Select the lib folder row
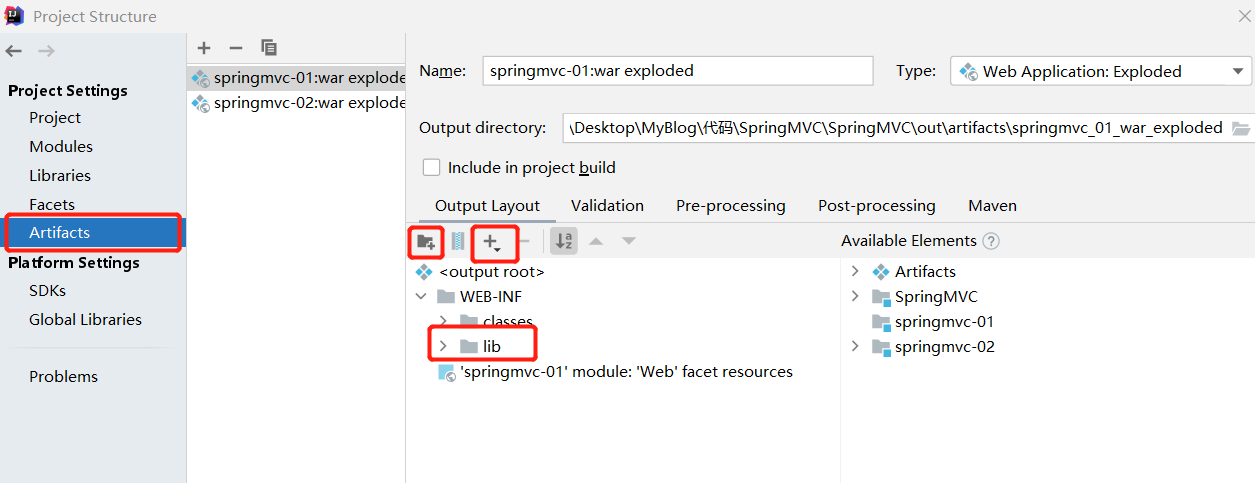The image size is (1255, 483). (x=480, y=347)
